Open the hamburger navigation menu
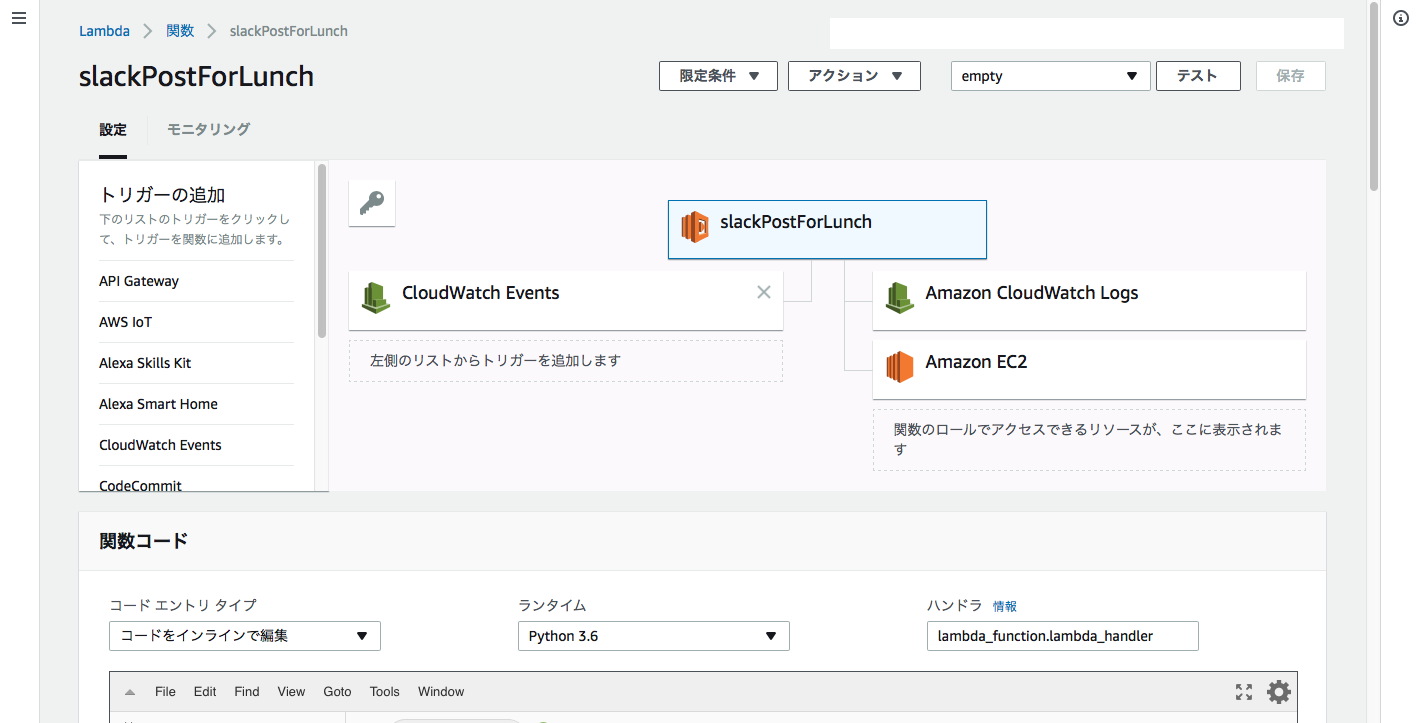 (x=18, y=19)
